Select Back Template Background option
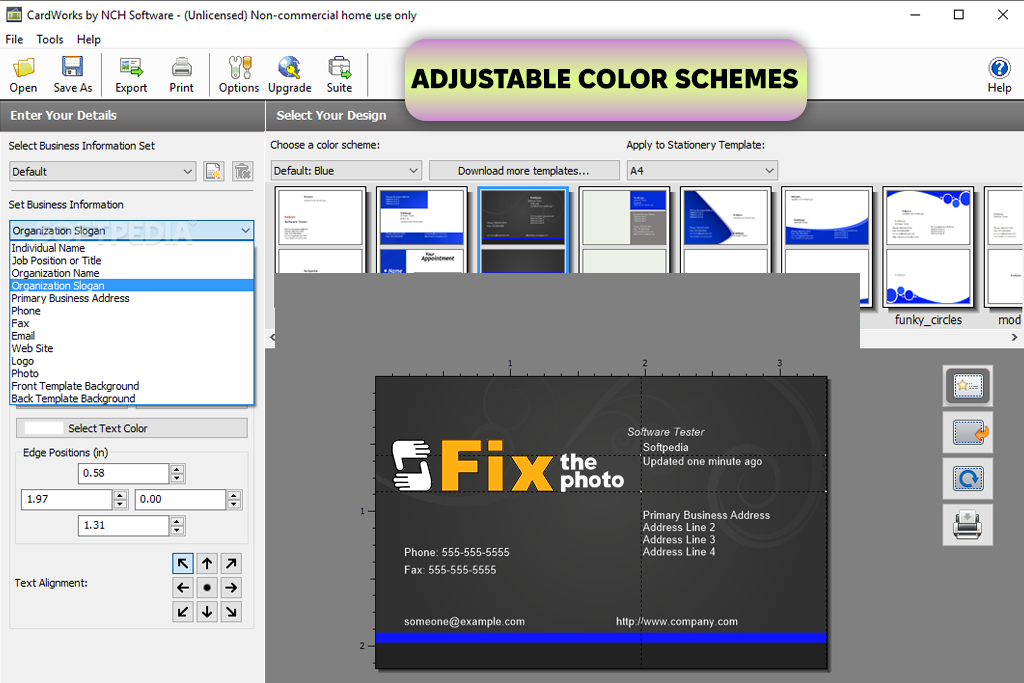 click(x=131, y=398)
